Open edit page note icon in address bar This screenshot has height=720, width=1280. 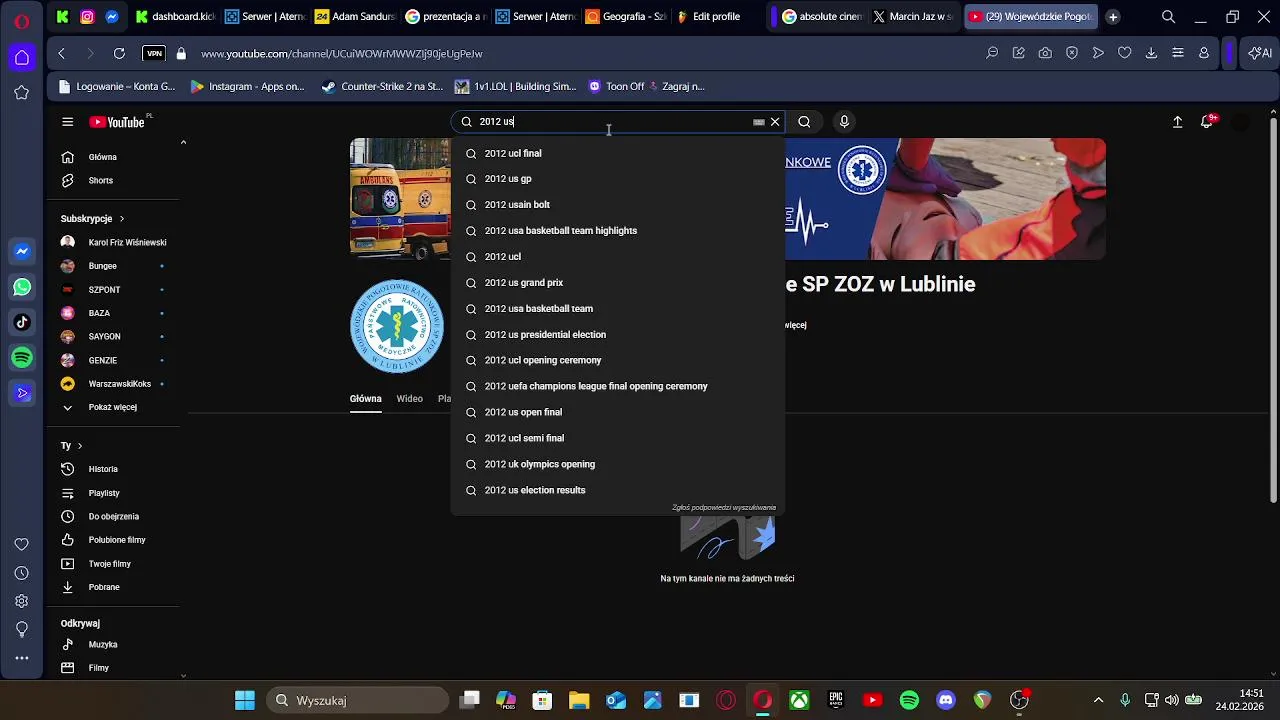pyautogui.click(x=1019, y=53)
